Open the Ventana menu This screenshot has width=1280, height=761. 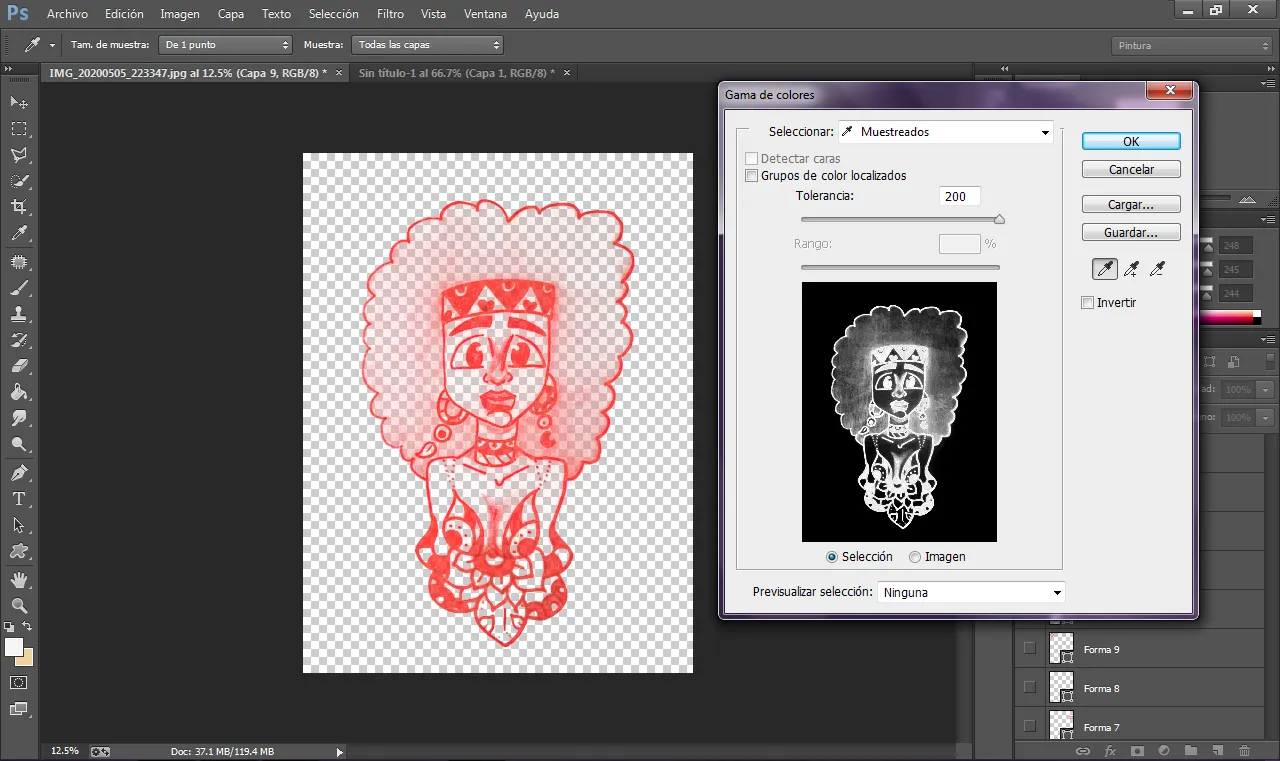tap(485, 14)
